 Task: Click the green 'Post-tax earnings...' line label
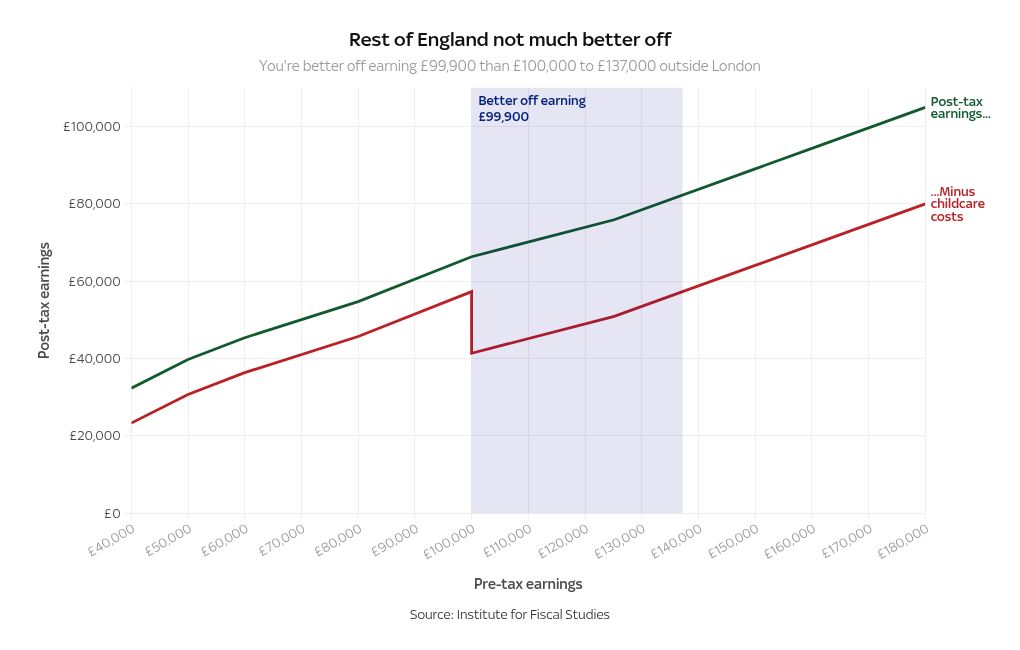[x=960, y=108]
